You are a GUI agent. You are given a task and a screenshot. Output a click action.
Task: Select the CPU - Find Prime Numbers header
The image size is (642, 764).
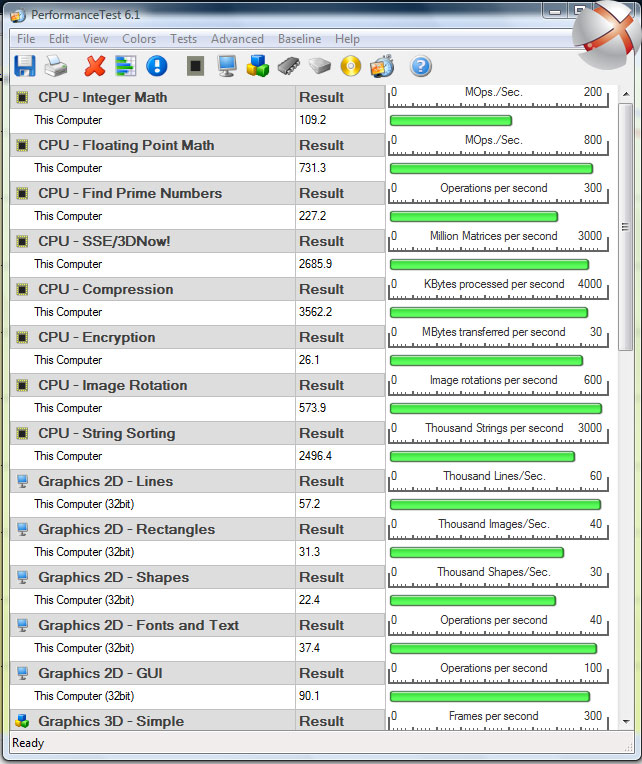tap(197, 193)
